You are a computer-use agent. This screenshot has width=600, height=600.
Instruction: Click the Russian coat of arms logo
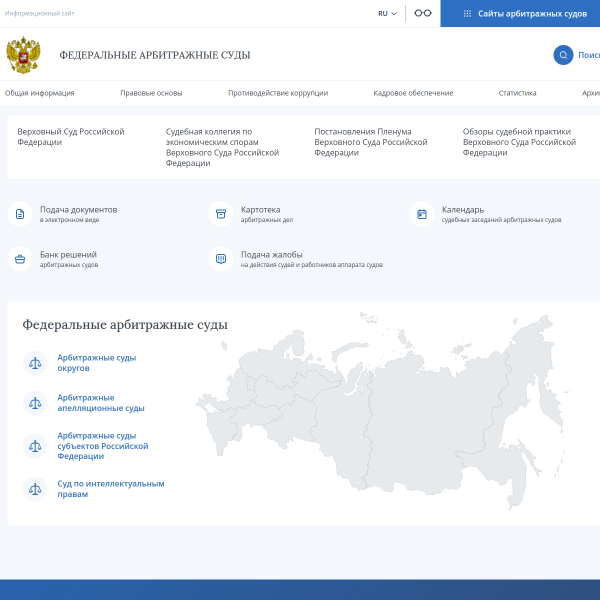23,55
